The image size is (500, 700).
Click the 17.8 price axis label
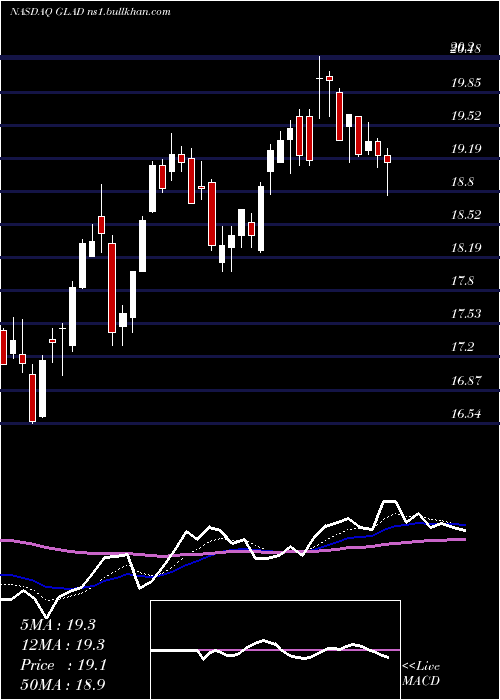tap(463, 281)
